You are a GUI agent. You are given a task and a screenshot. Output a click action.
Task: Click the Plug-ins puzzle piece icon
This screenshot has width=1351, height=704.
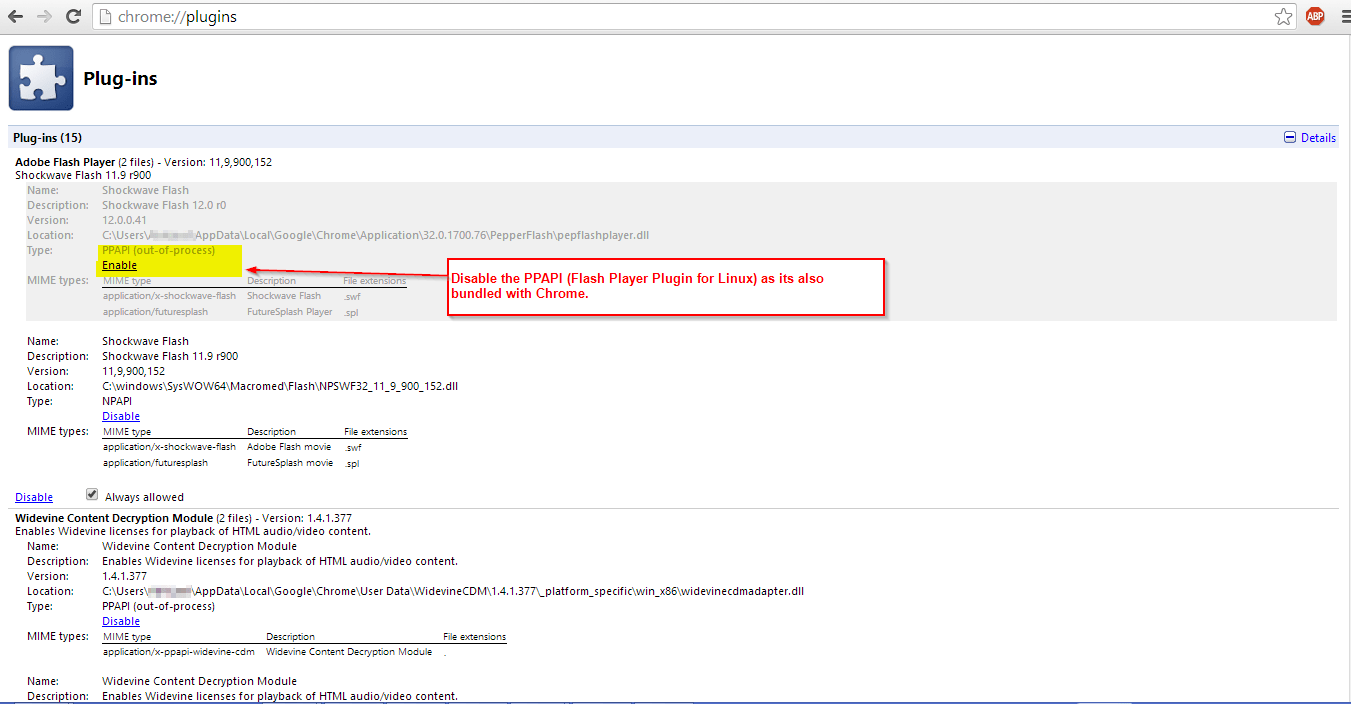[41, 78]
